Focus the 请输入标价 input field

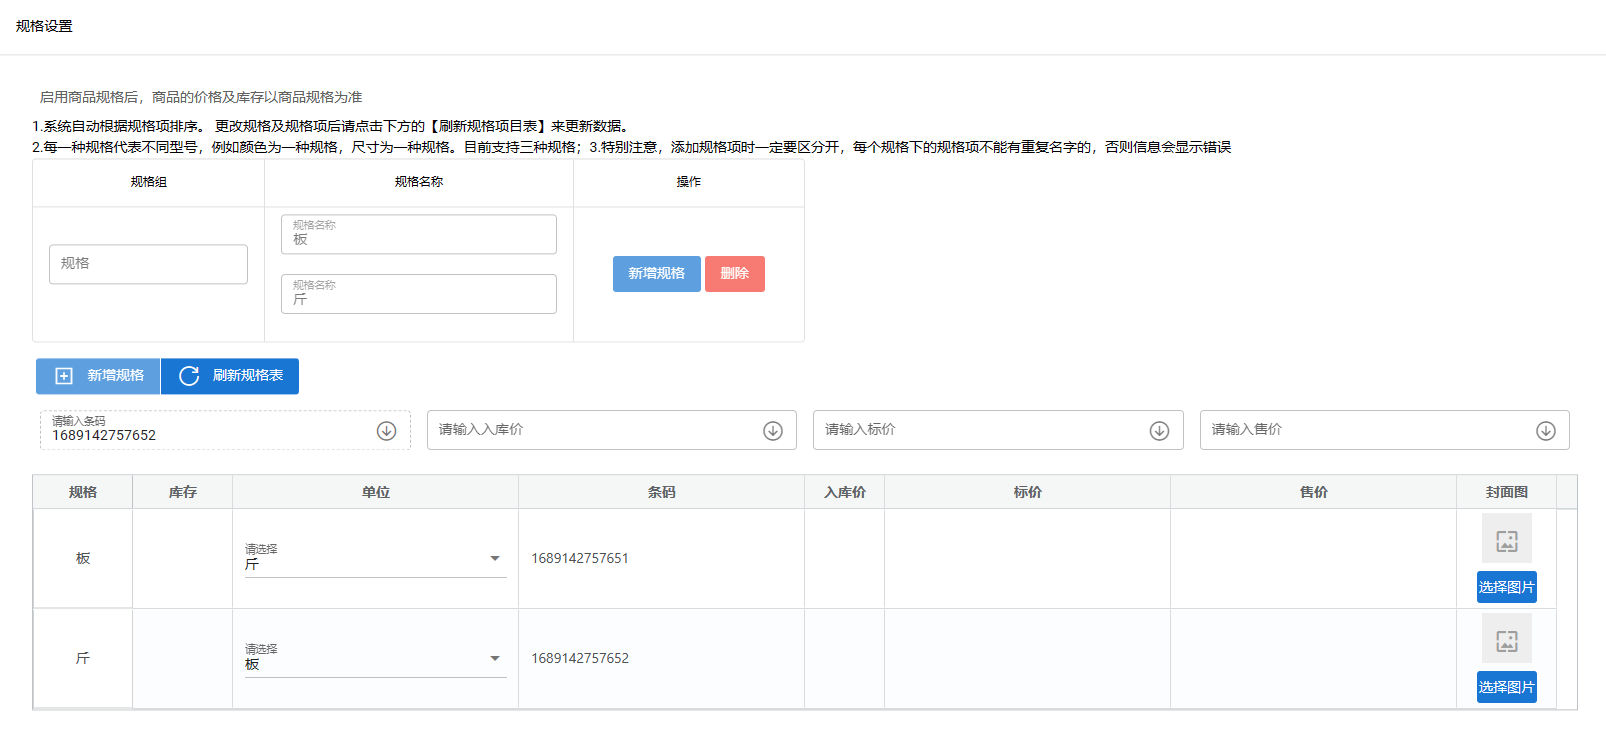point(998,430)
